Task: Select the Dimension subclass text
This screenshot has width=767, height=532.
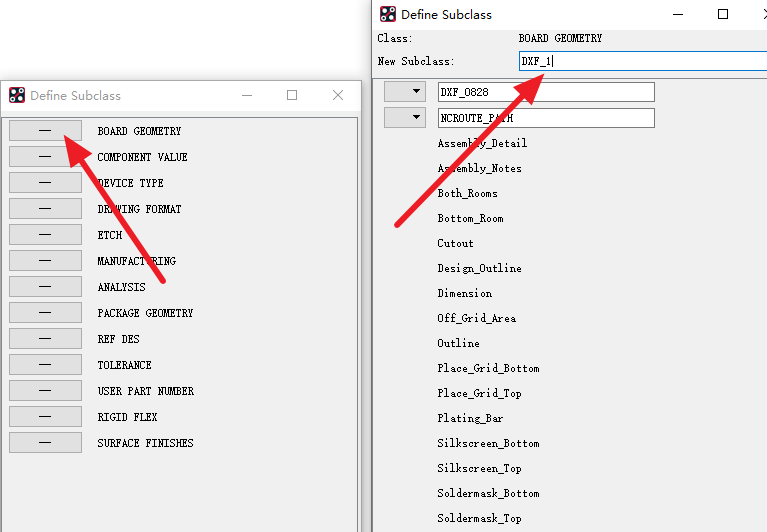Action: pyautogui.click(x=465, y=293)
